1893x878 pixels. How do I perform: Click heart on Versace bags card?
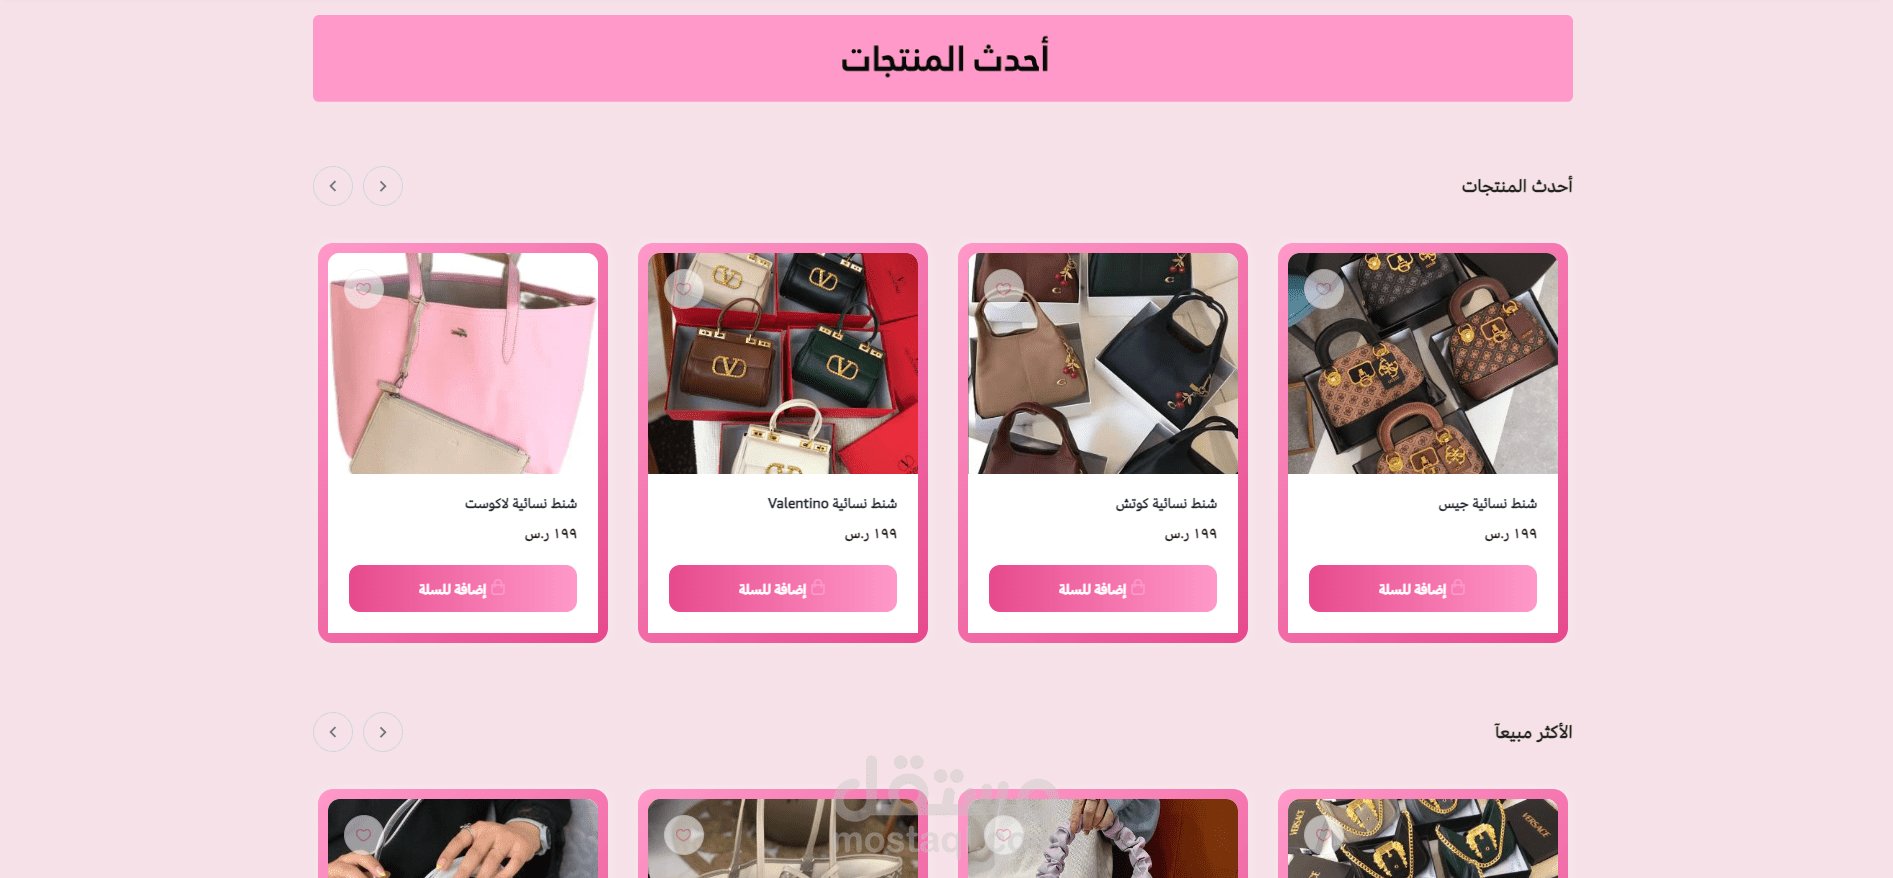[1324, 835]
